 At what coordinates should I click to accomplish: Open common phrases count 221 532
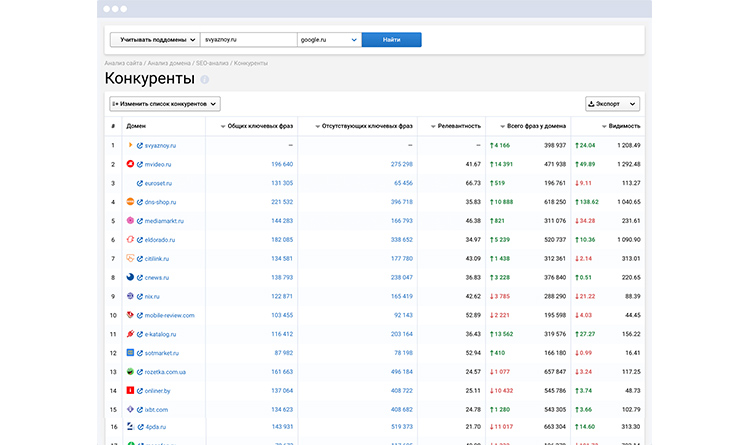click(282, 202)
